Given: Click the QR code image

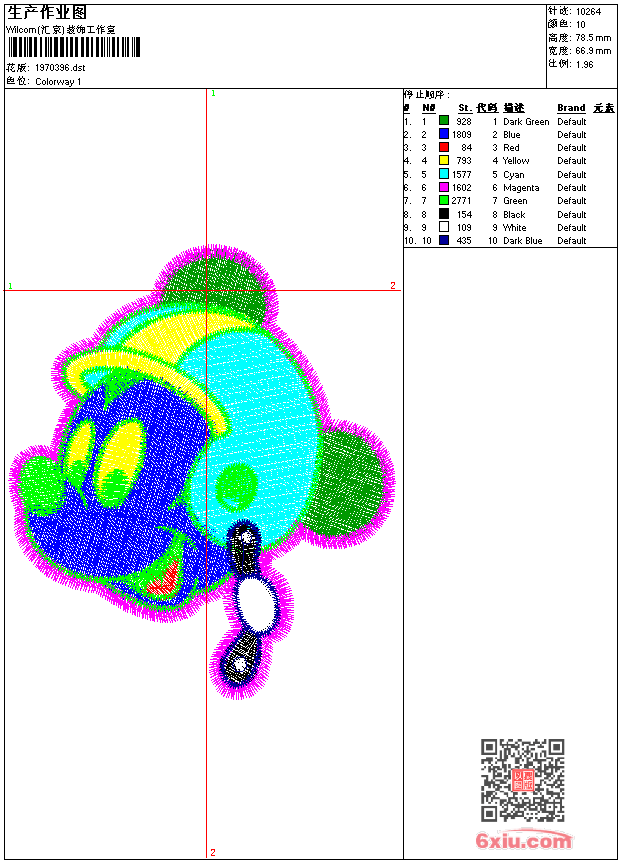Looking at the screenshot, I should point(523,780).
